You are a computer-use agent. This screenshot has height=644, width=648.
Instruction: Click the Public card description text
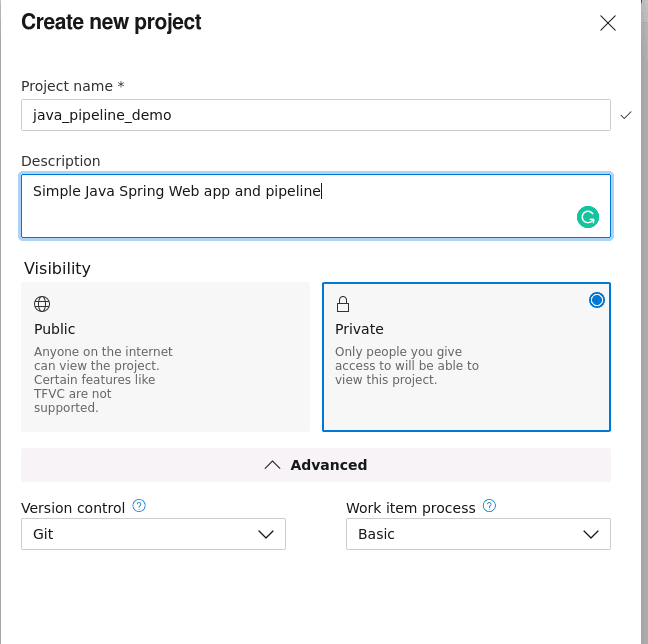(x=103, y=379)
